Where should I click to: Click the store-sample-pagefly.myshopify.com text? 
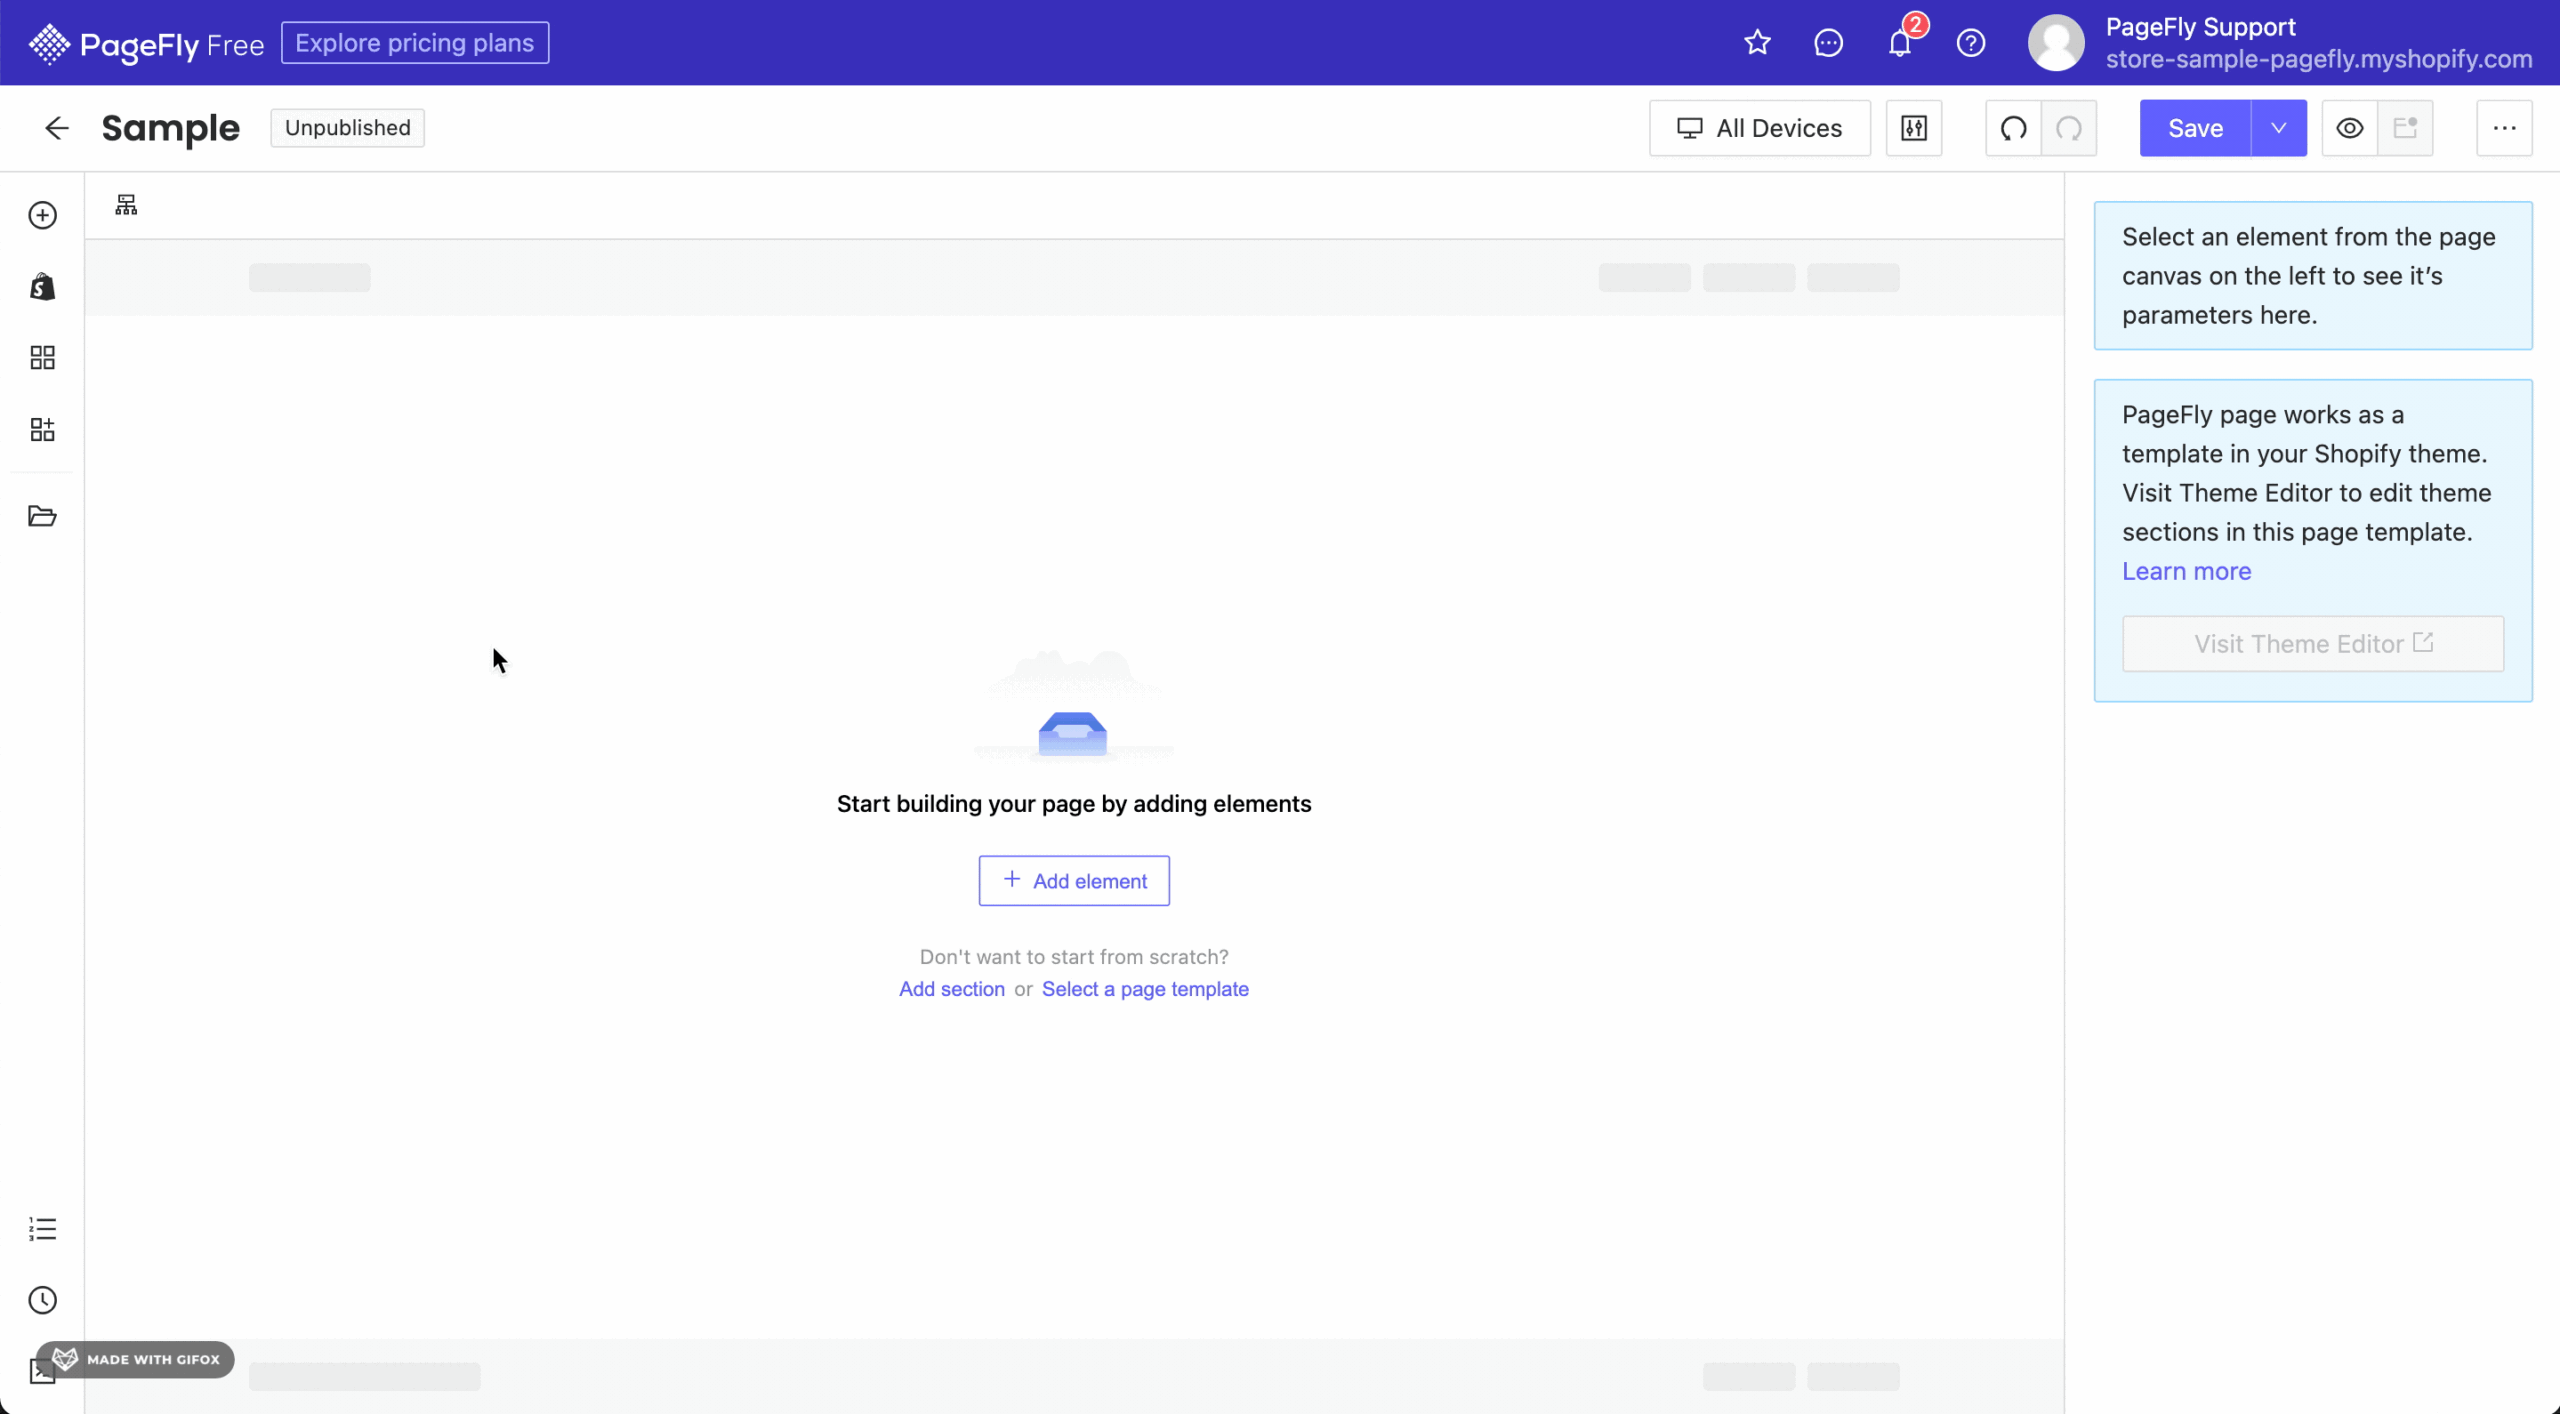tap(2319, 59)
